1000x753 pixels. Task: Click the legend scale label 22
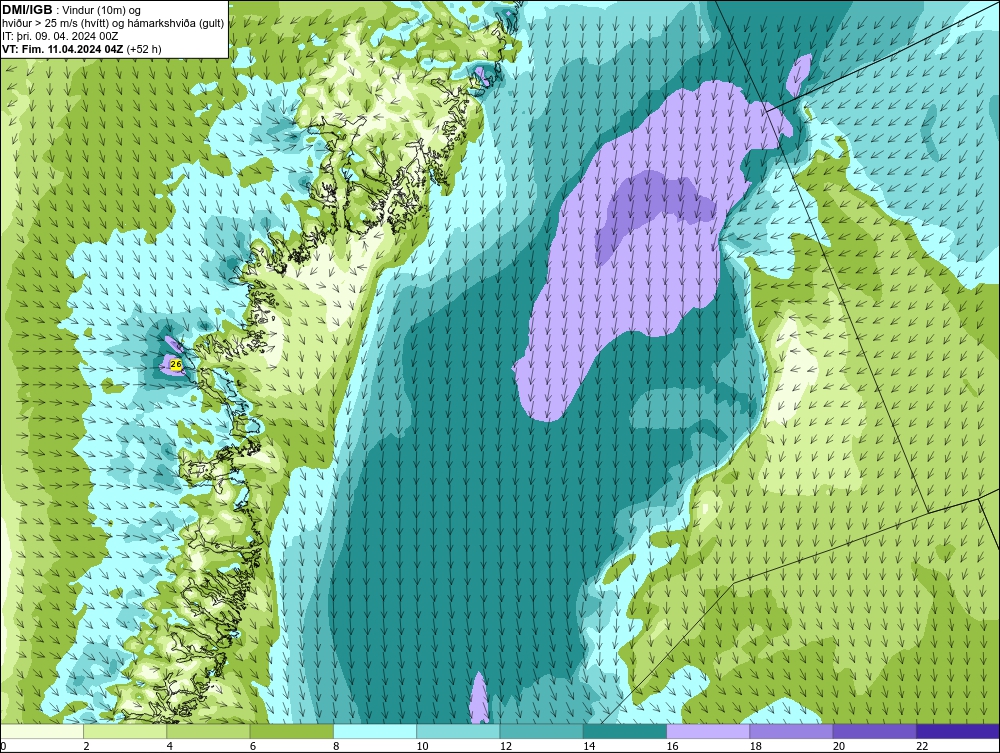coord(922,747)
